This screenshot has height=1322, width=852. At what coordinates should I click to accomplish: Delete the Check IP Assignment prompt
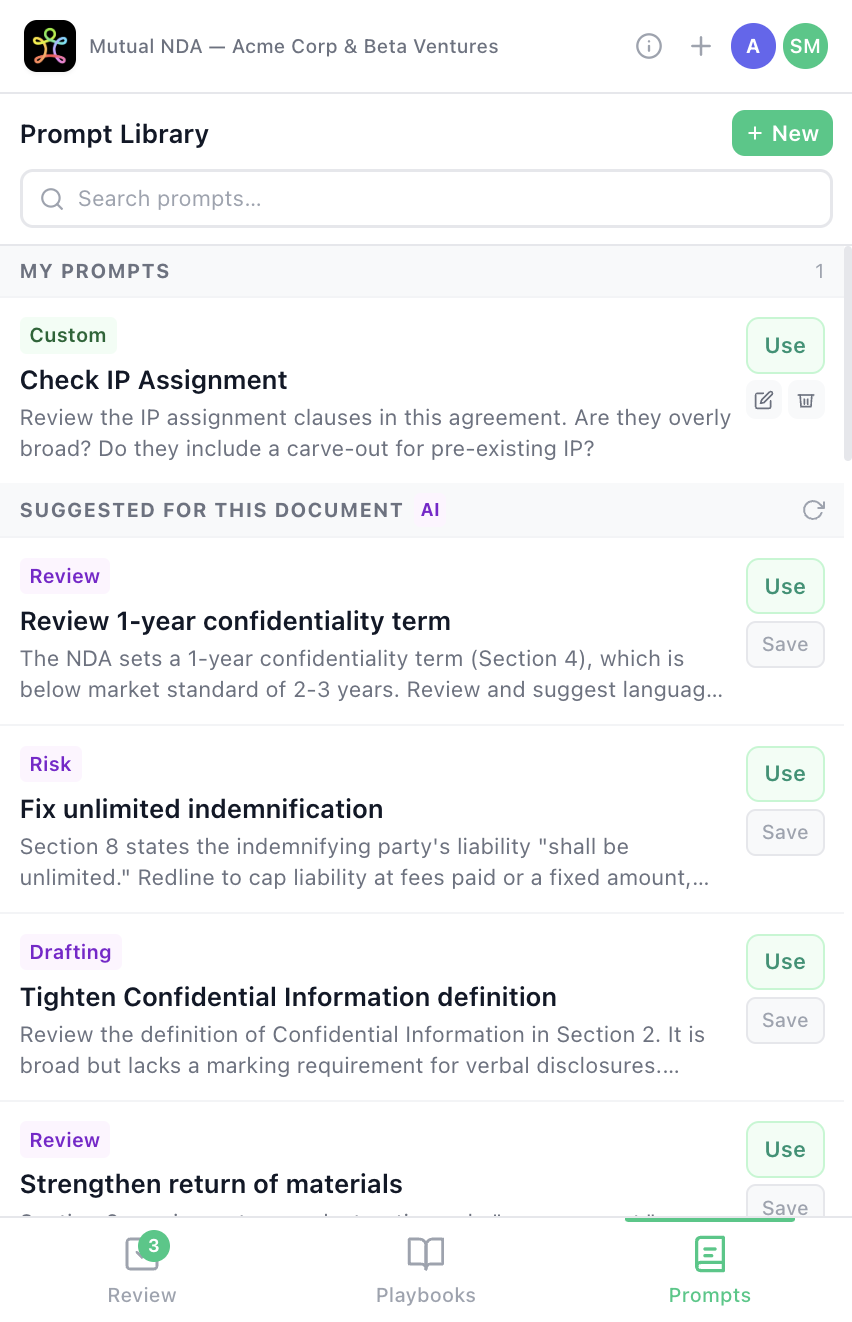click(x=805, y=400)
